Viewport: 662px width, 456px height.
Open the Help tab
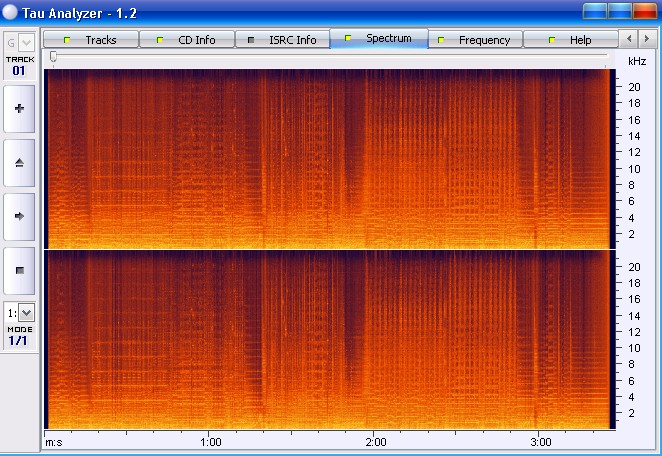pyautogui.click(x=570, y=40)
